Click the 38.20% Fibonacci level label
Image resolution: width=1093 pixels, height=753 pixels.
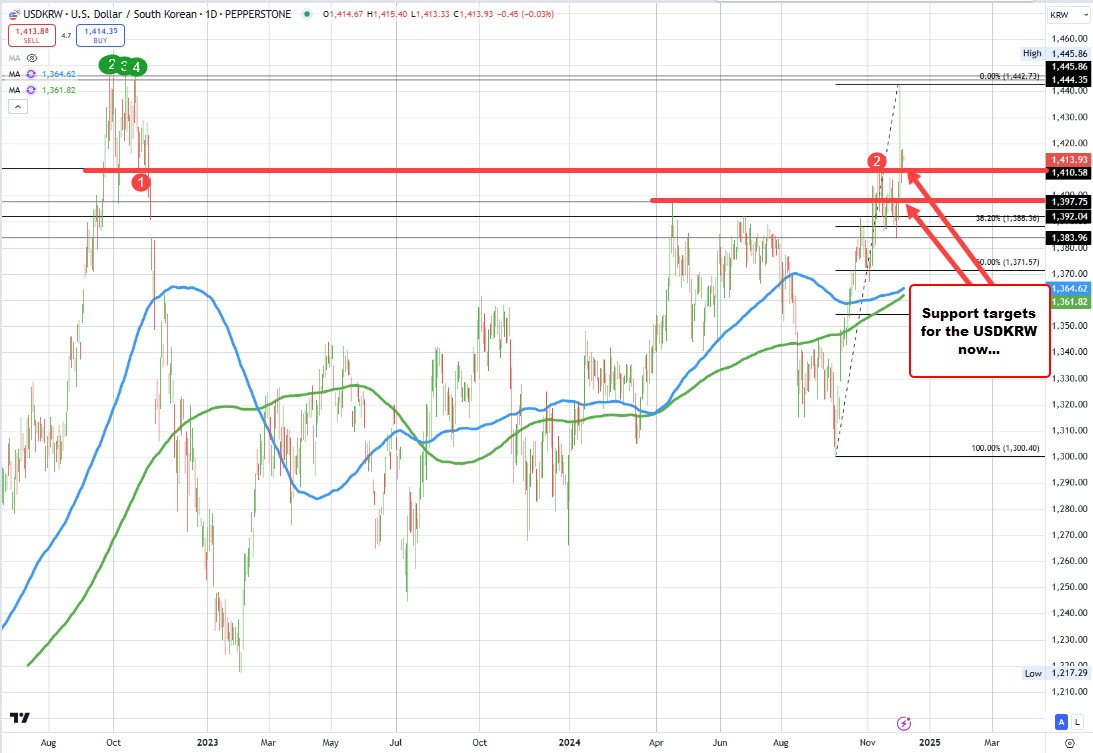[1007, 218]
